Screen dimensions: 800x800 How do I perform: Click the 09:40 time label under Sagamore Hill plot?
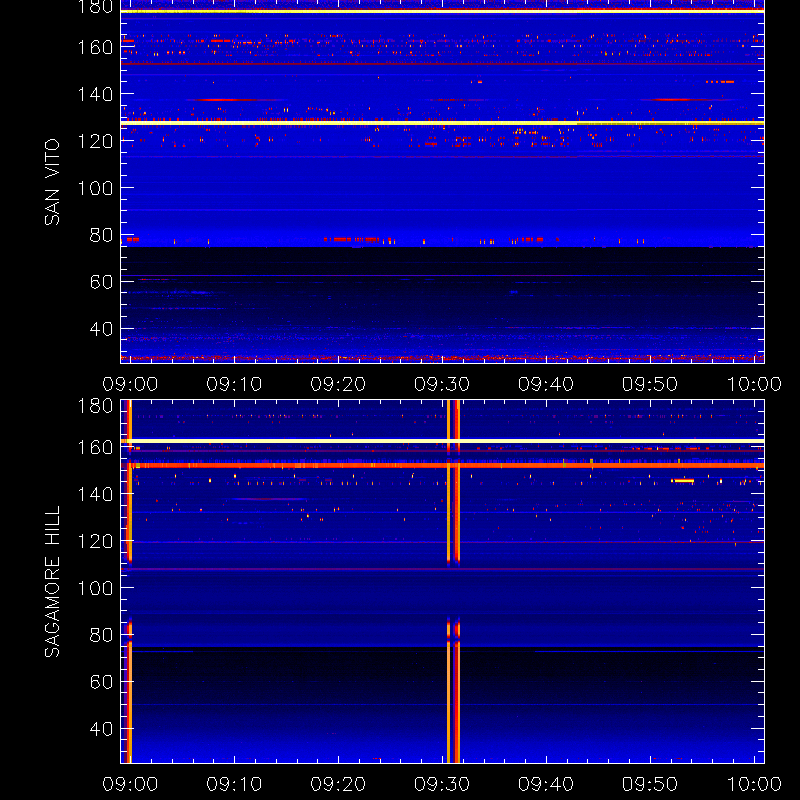point(546,784)
